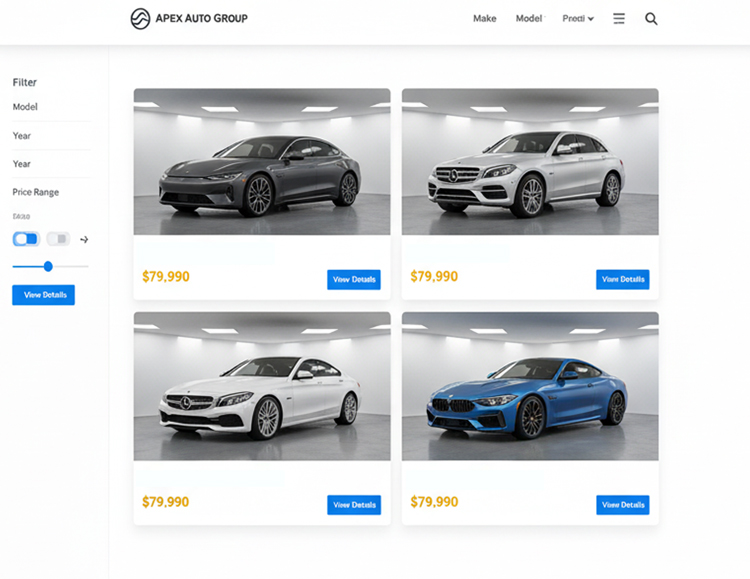Click the APEX AUTO GROUP brand name
The image size is (750, 579).
(201, 19)
